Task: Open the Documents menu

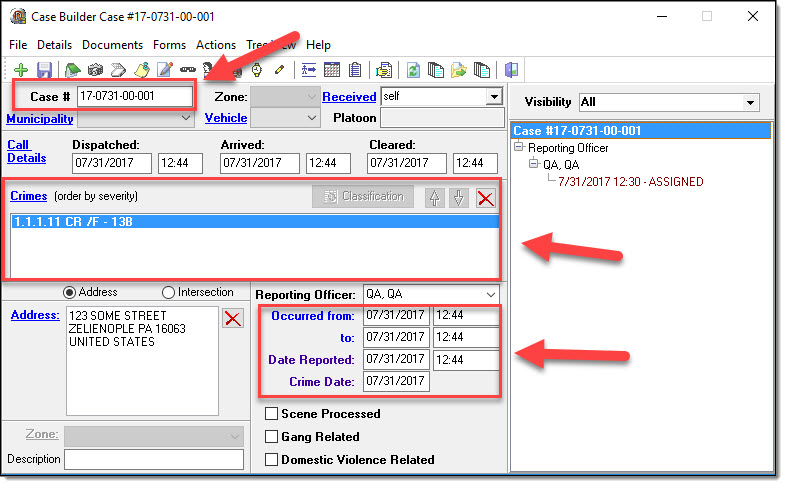Action: coord(112,45)
